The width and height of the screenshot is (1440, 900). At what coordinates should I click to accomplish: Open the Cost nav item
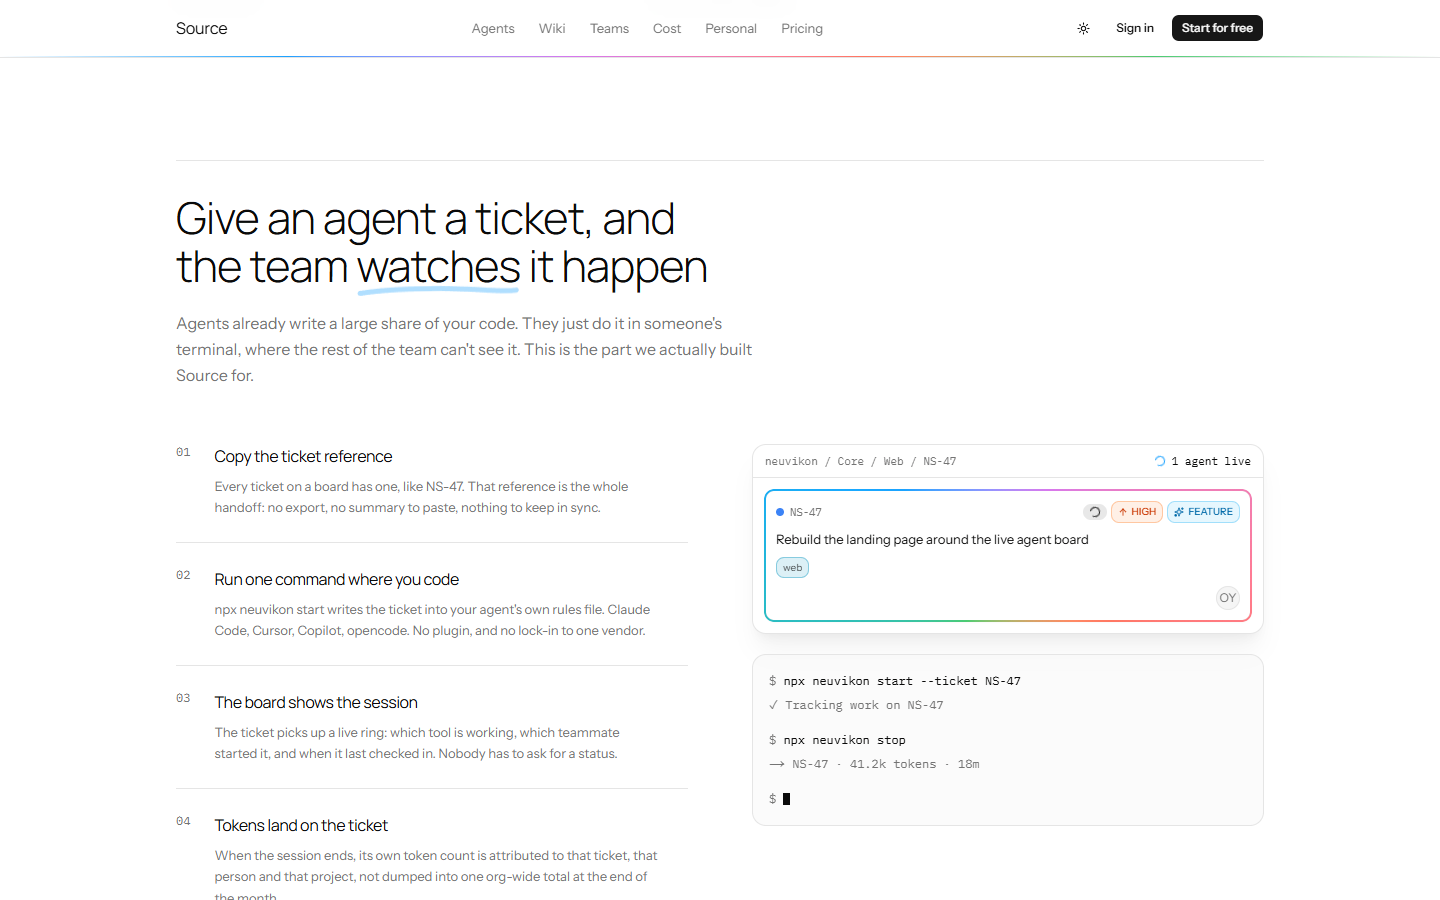[667, 28]
